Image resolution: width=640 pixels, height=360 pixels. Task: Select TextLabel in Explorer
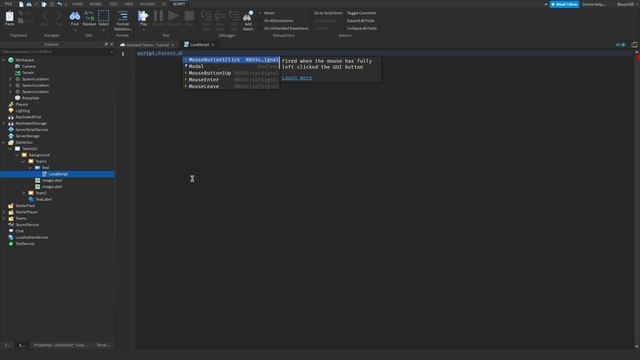[x=43, y=199]
